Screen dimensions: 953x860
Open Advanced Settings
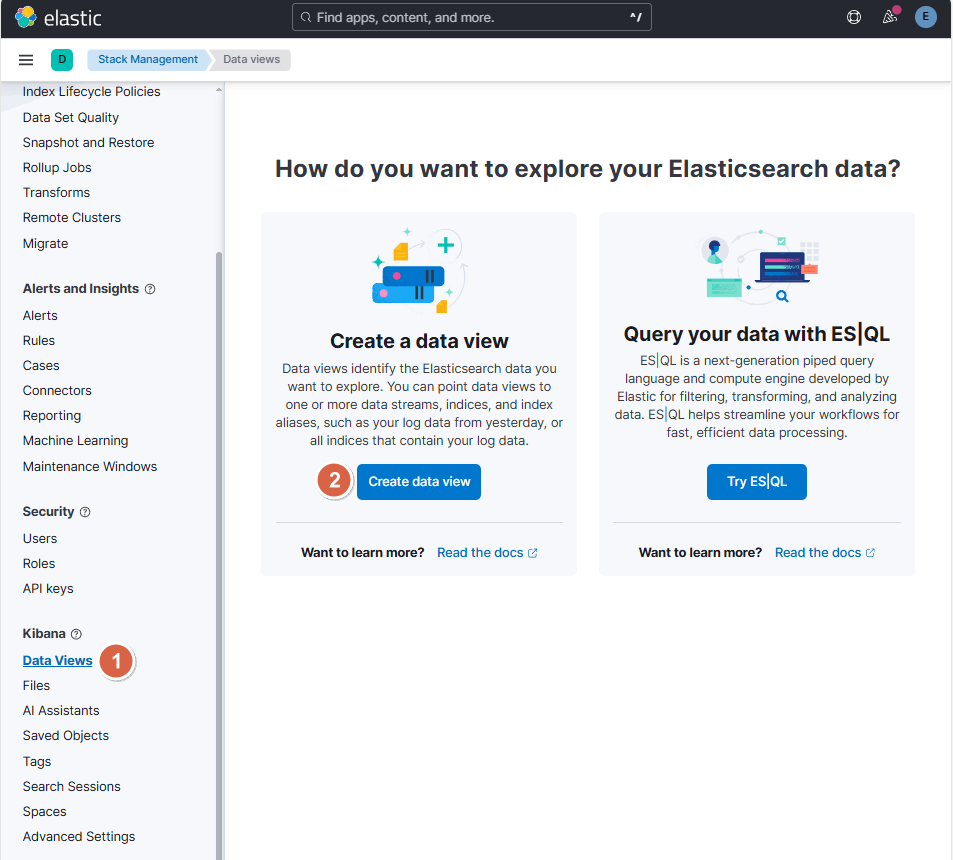(79, 837)
